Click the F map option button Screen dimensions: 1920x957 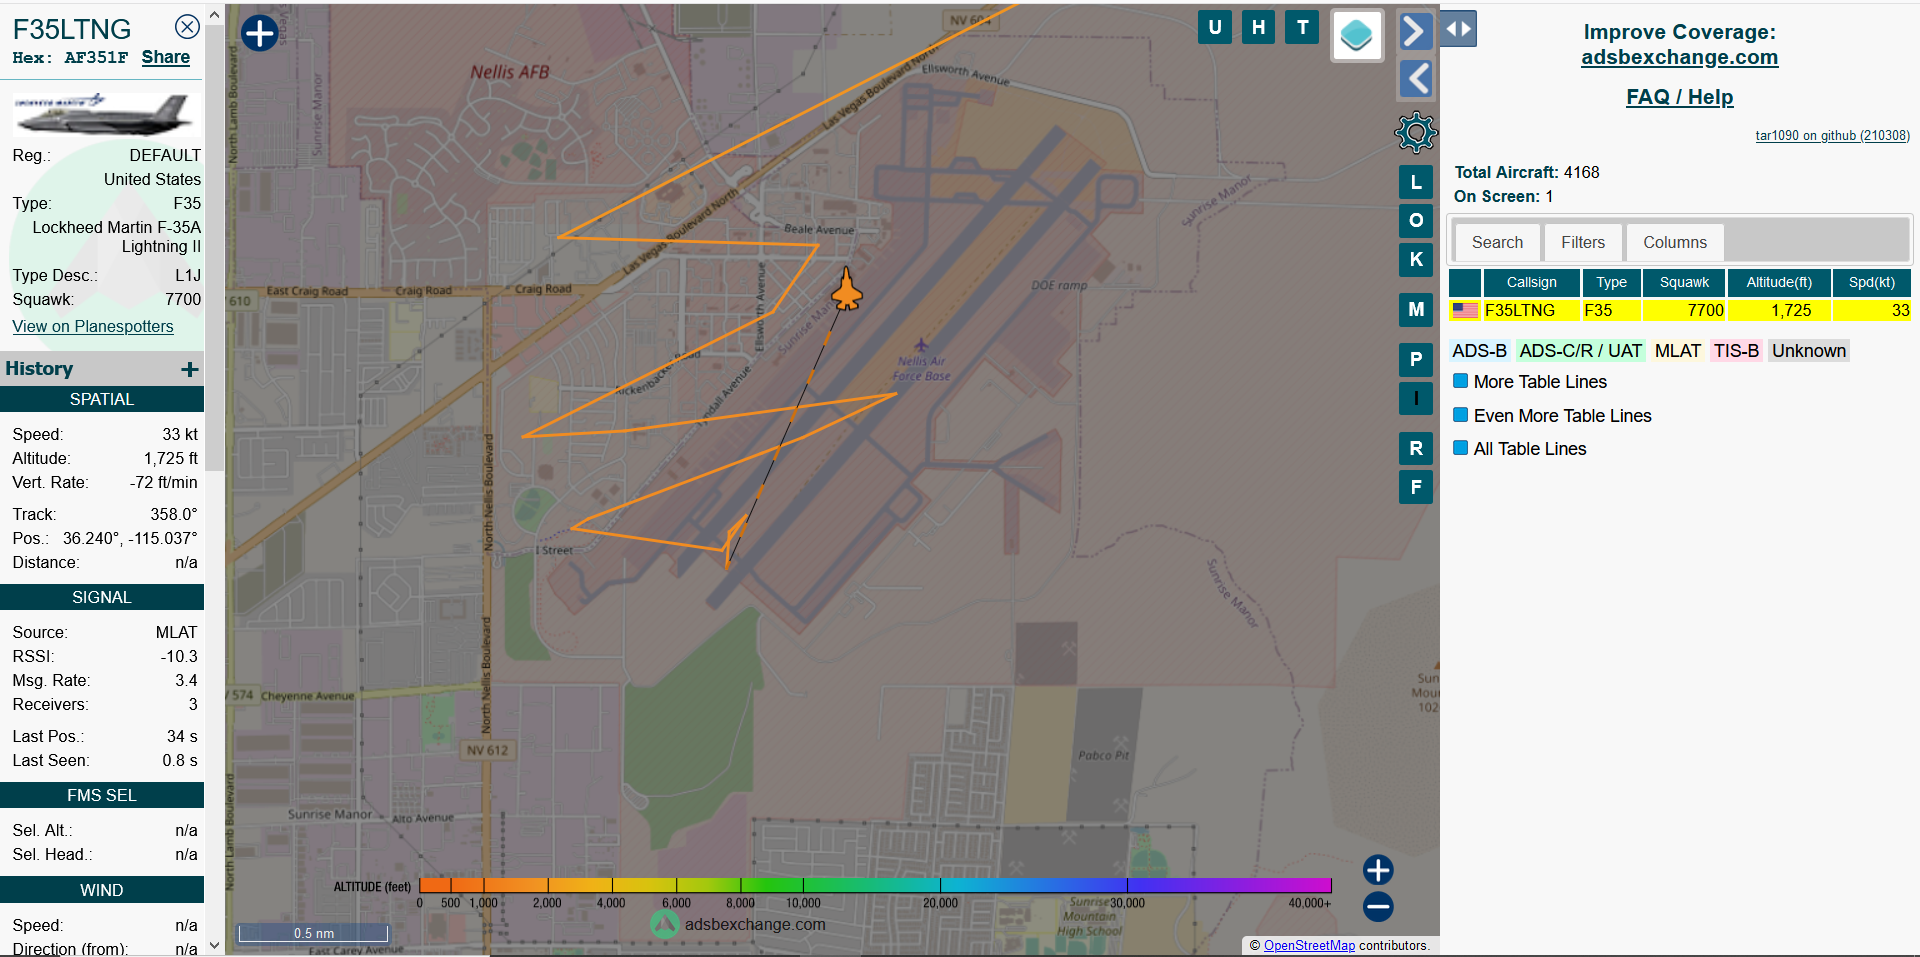click(x=1416, y=487)
